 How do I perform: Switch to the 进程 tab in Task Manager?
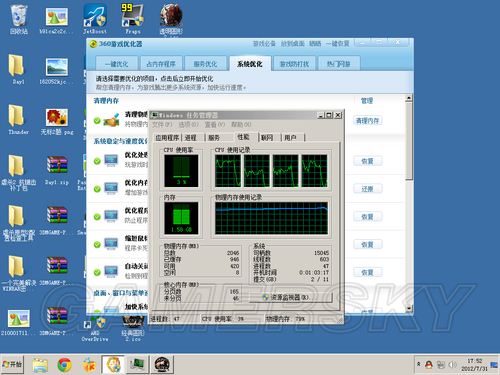coord(190,137)
